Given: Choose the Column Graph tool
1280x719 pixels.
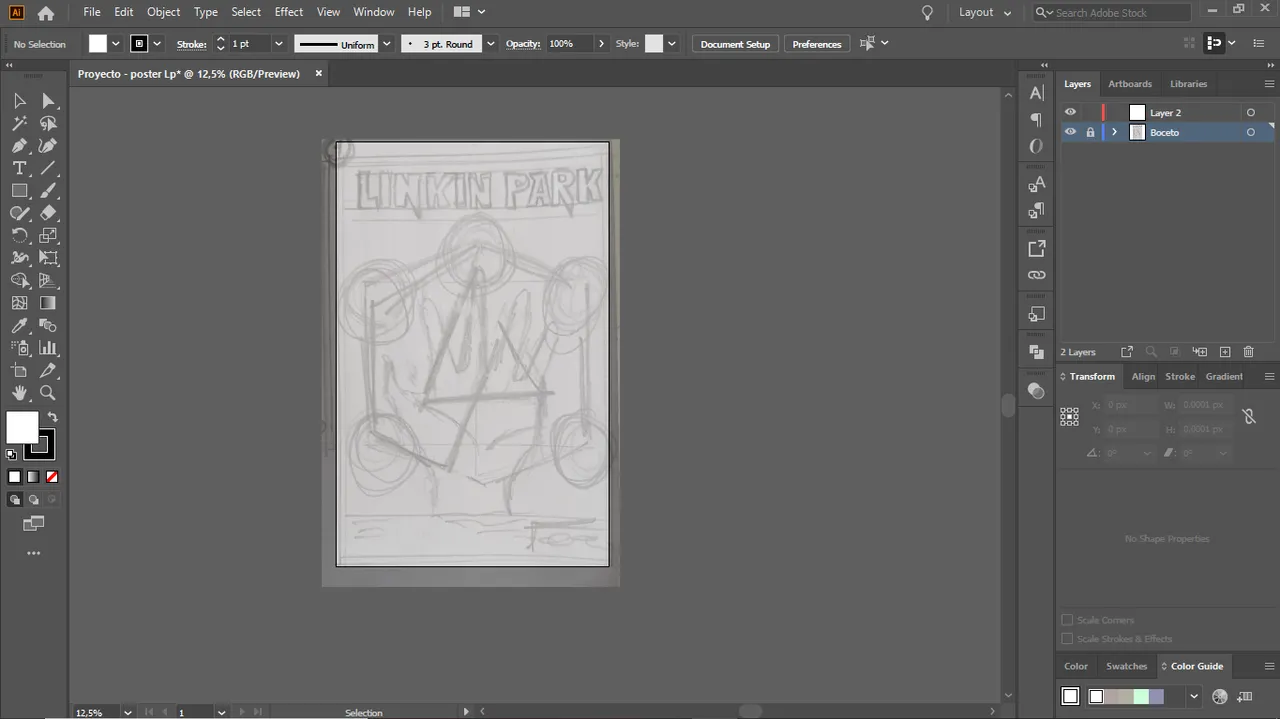Looking at the screenshot, I should coord(48,348).
